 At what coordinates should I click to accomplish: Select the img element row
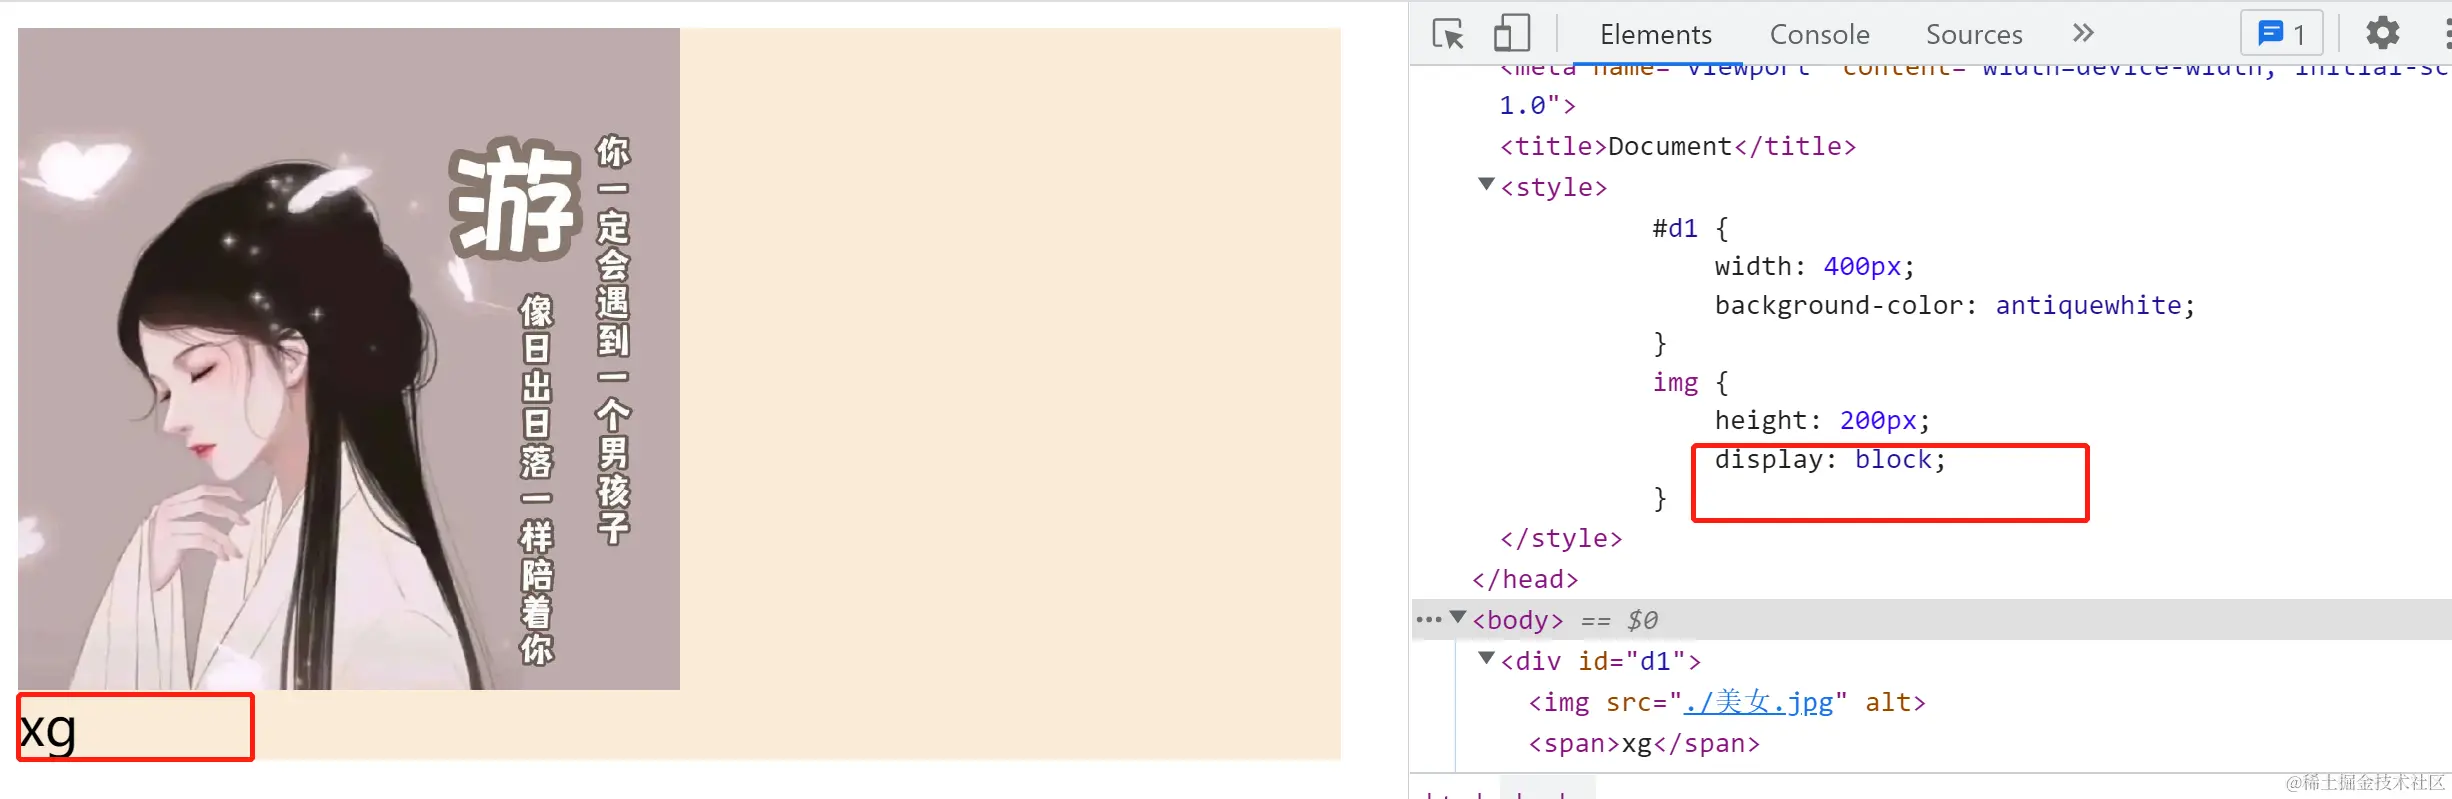(1727, 703)
